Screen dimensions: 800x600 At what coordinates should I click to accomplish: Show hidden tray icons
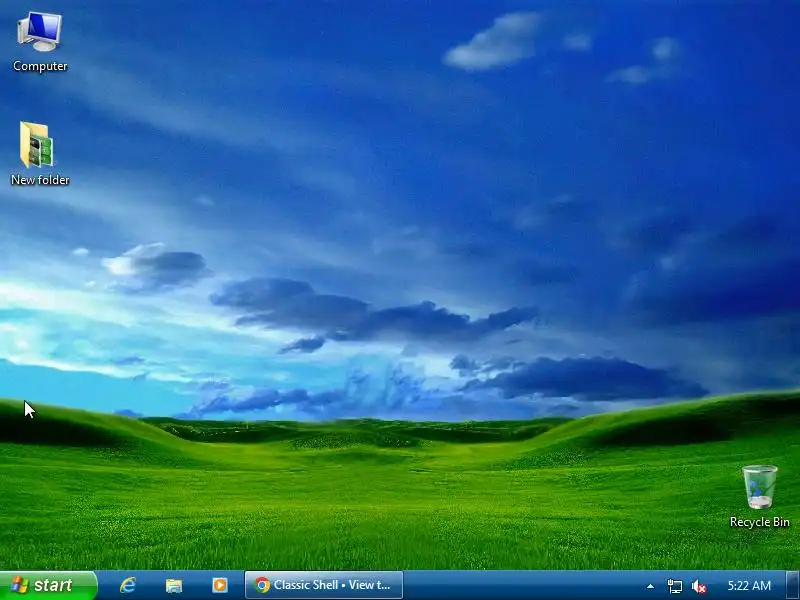coord(651,586)
